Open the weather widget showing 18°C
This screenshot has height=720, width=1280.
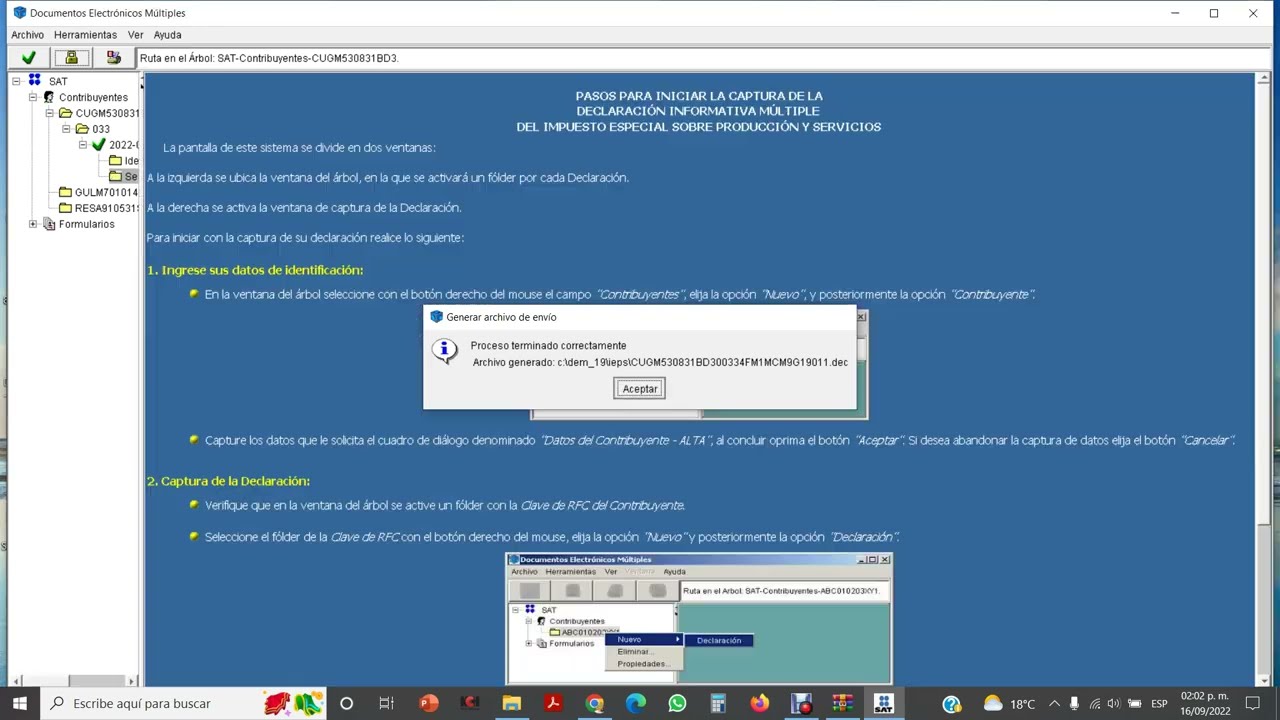pyautogui.click(x=1008, y=704)
